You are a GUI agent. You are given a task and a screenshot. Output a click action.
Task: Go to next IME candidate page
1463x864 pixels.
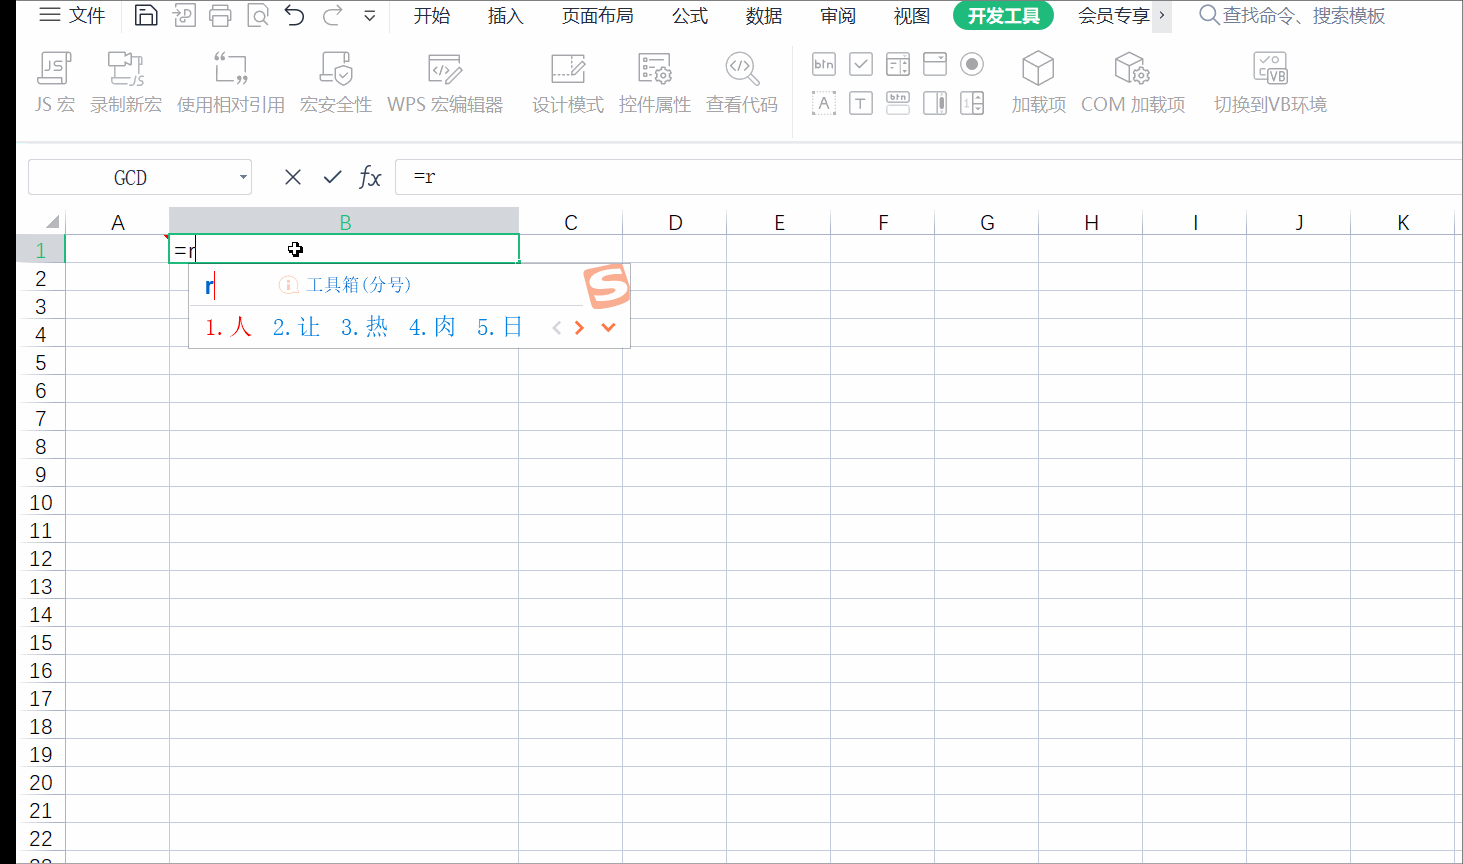tap(579, 328)
